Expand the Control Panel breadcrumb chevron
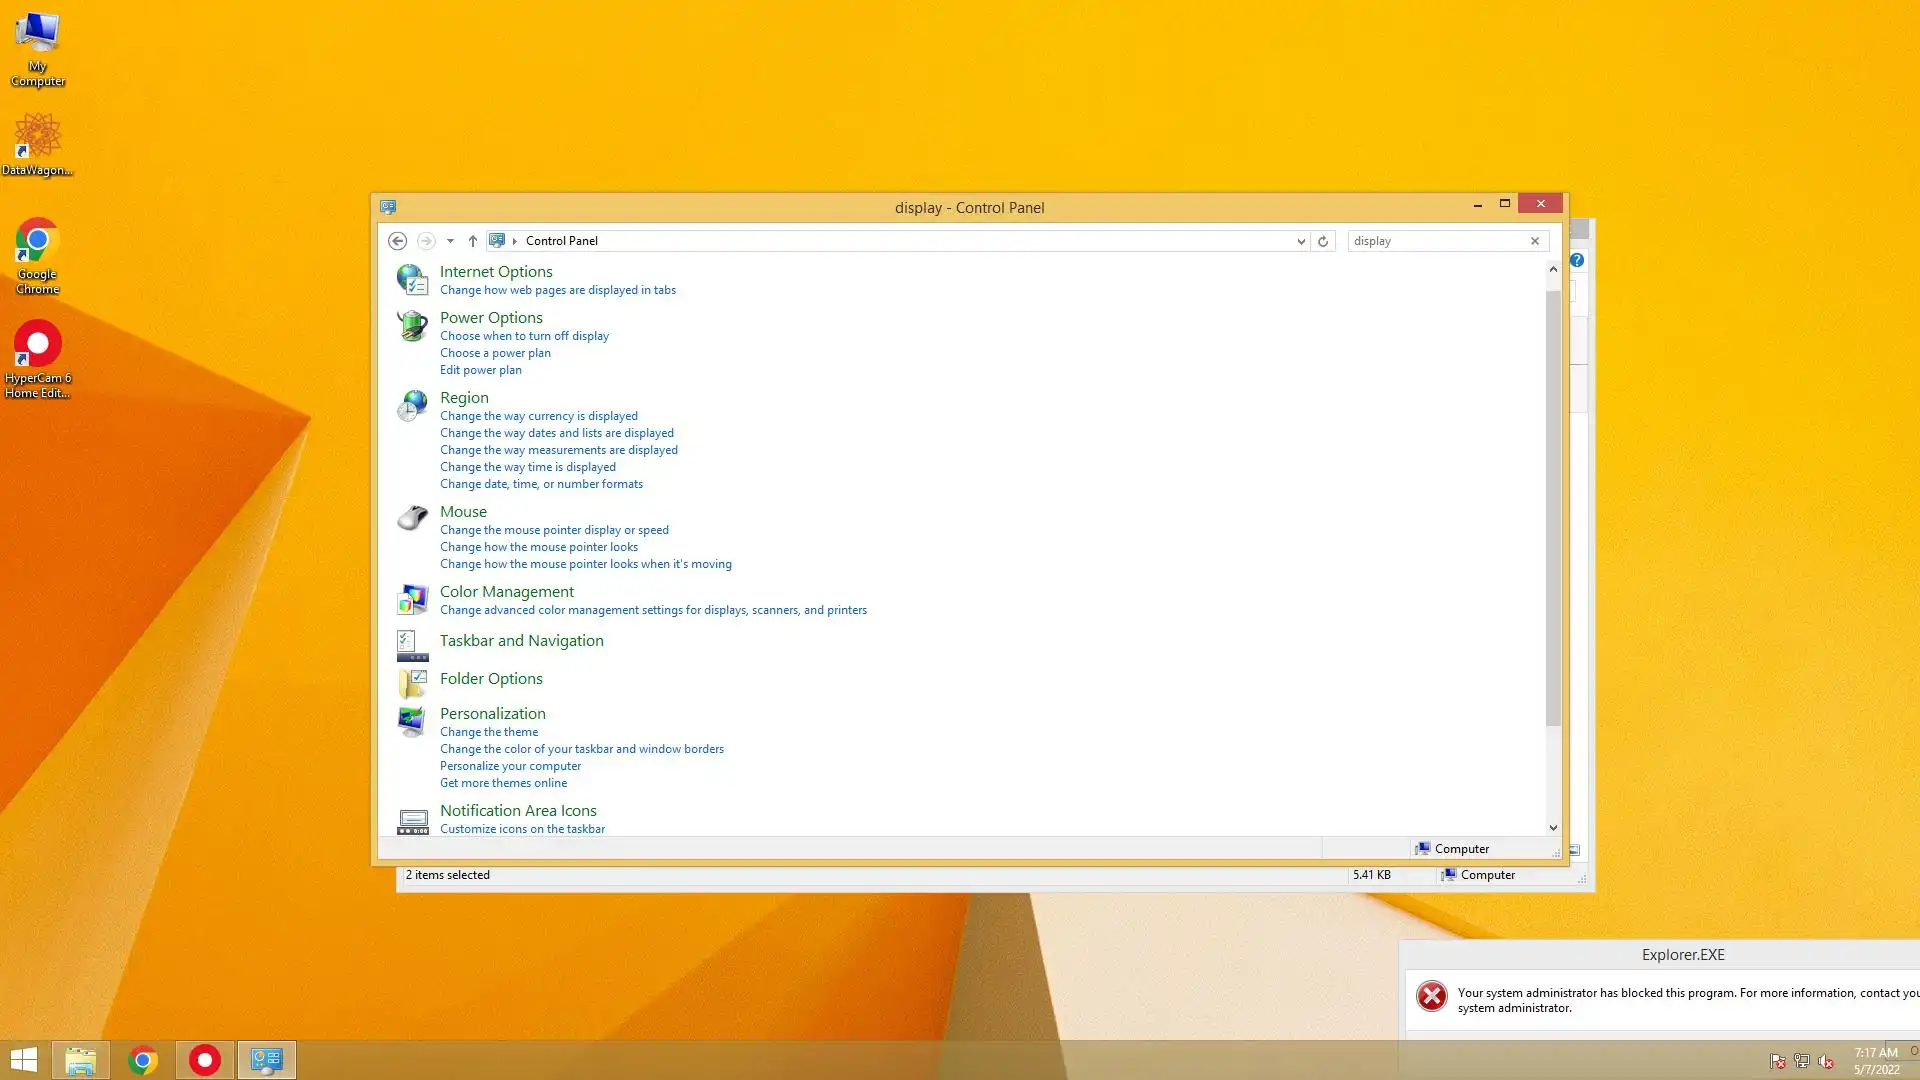1920x1080 pixels. click(x=515, y=241)
